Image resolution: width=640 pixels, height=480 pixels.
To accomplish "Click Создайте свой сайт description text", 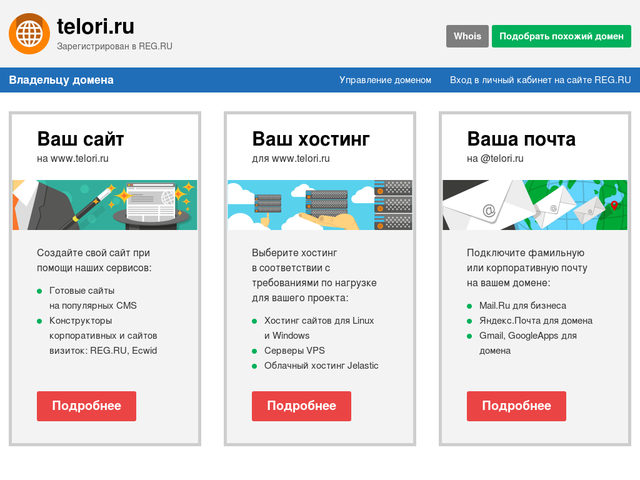I will 94,260.
